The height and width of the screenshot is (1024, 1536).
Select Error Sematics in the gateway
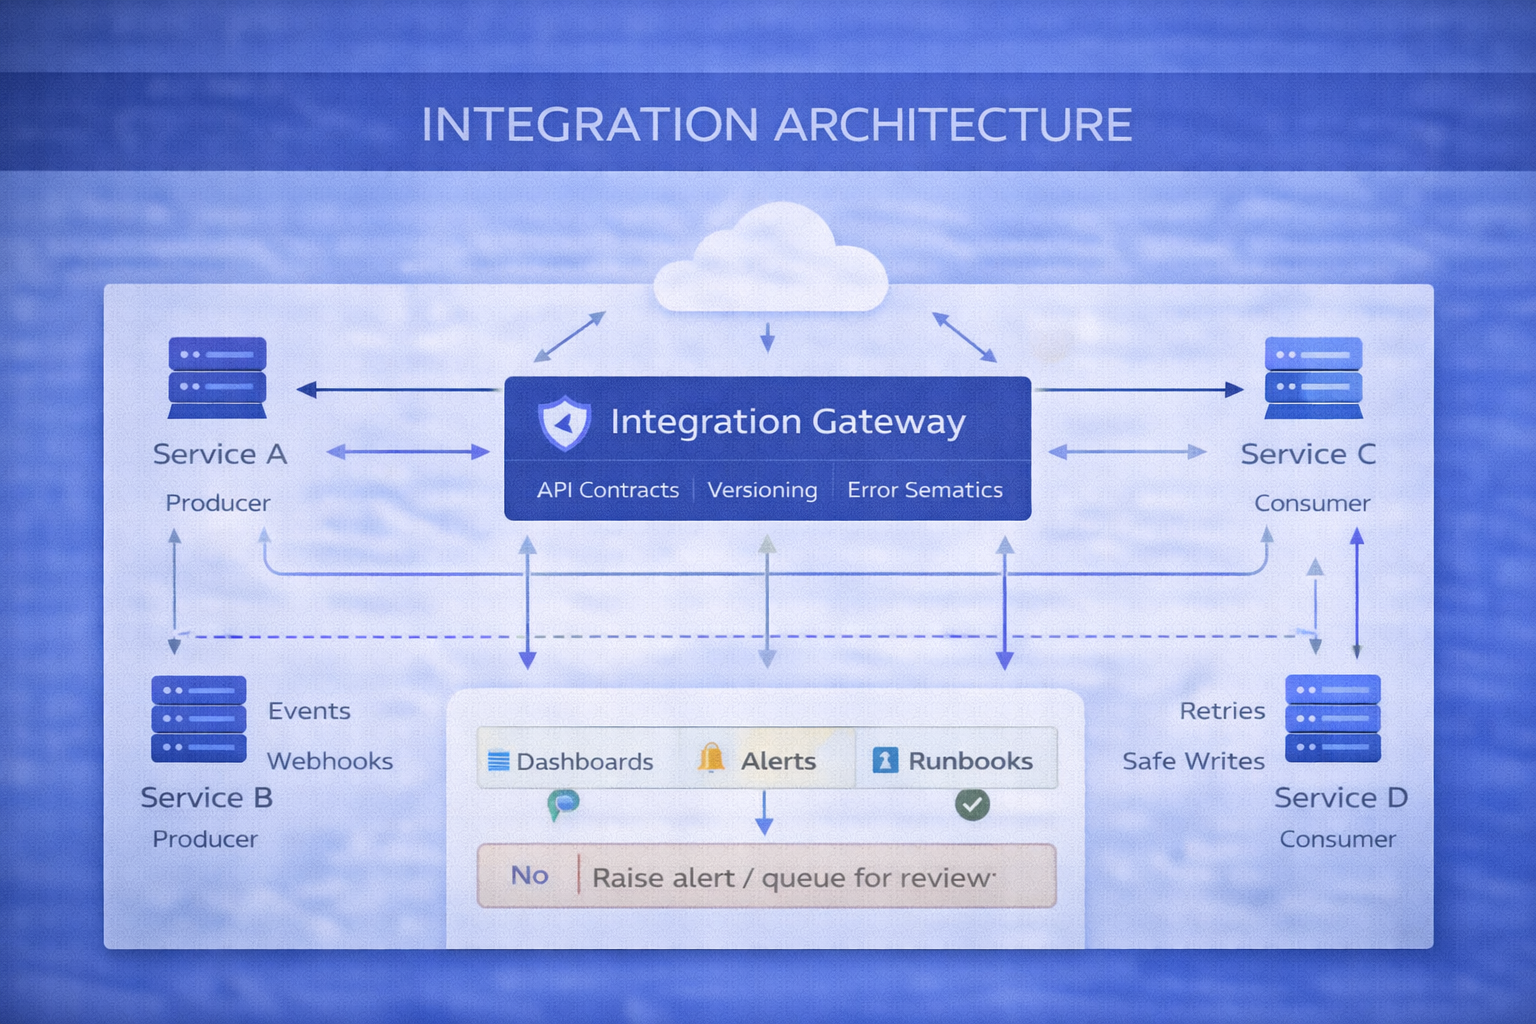coord(925,490)
